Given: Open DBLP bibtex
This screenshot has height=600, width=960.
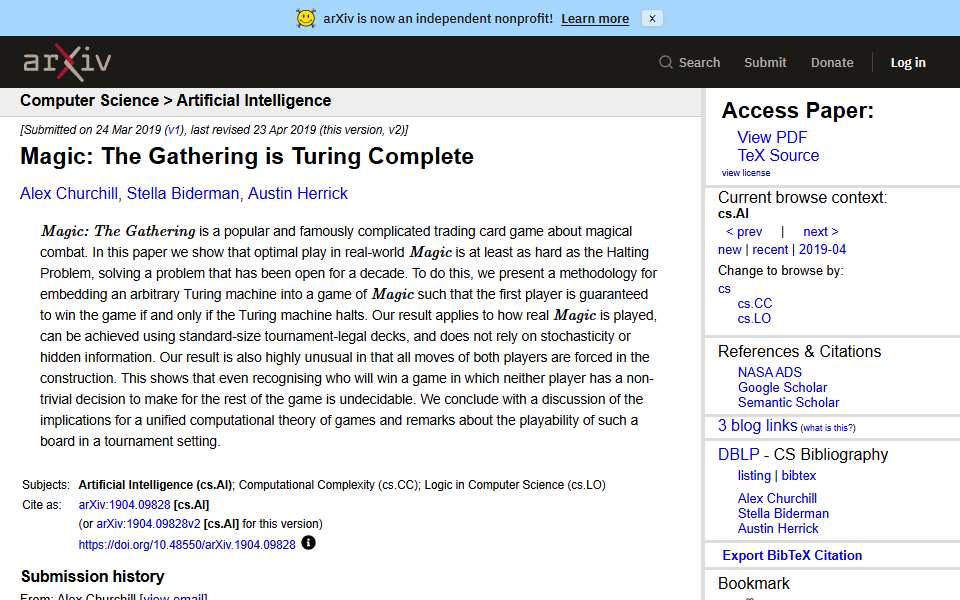Looking at the screenshot, I should point(798,476).
